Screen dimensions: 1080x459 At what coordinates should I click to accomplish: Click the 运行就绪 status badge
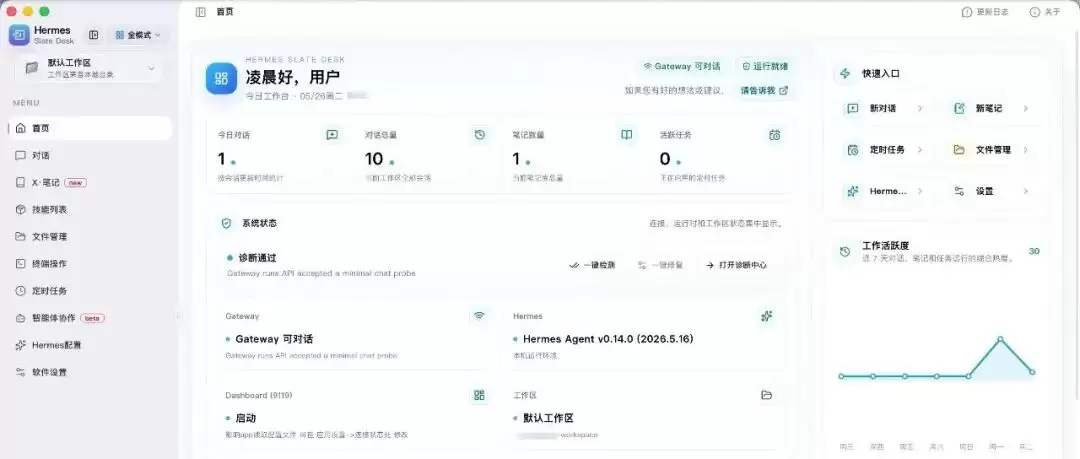(x=765, y=66)
